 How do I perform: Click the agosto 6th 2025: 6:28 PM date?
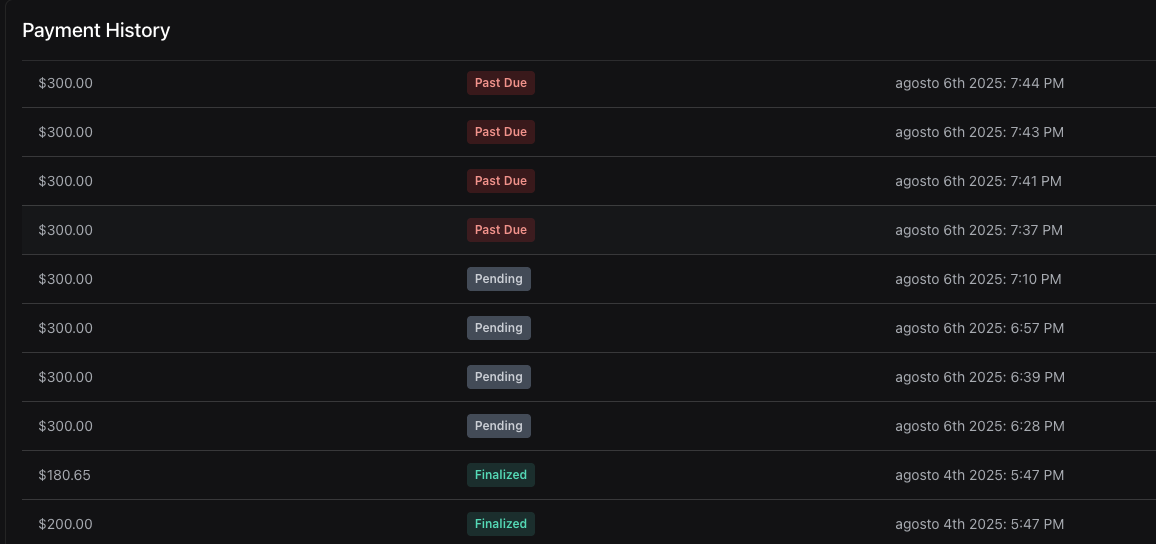[x=979, y=426]
